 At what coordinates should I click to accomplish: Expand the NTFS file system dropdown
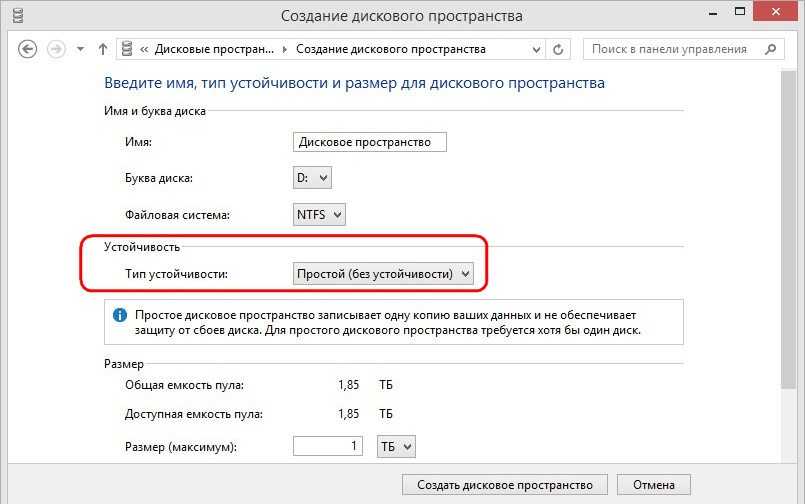[318, 214]
